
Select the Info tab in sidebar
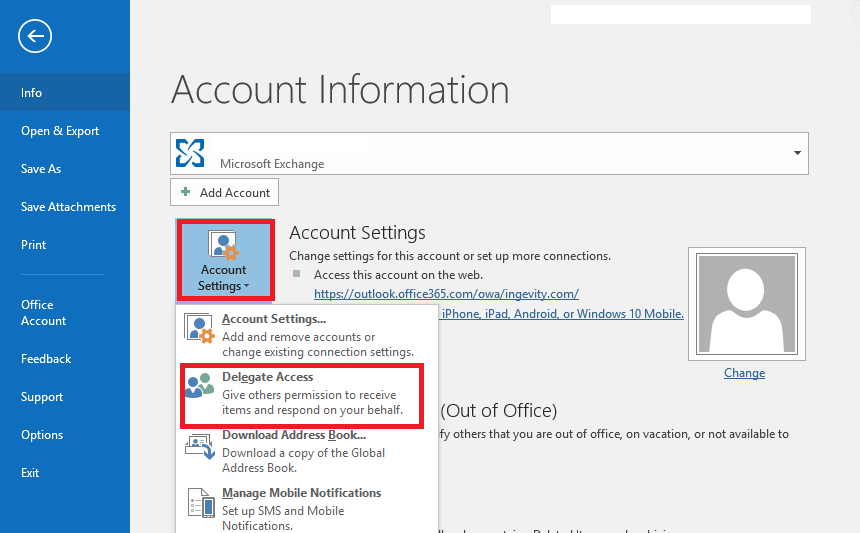tap(65, 93)
